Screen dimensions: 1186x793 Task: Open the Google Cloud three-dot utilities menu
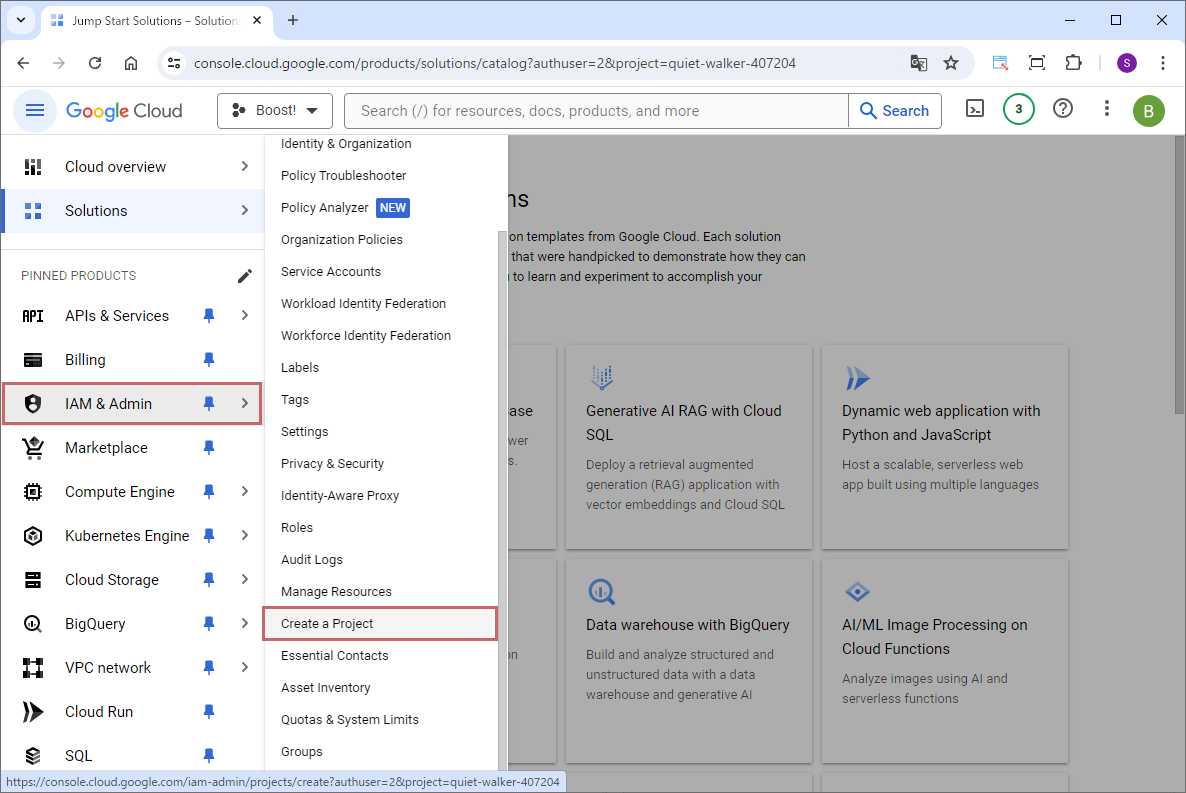click(1107, 109)
